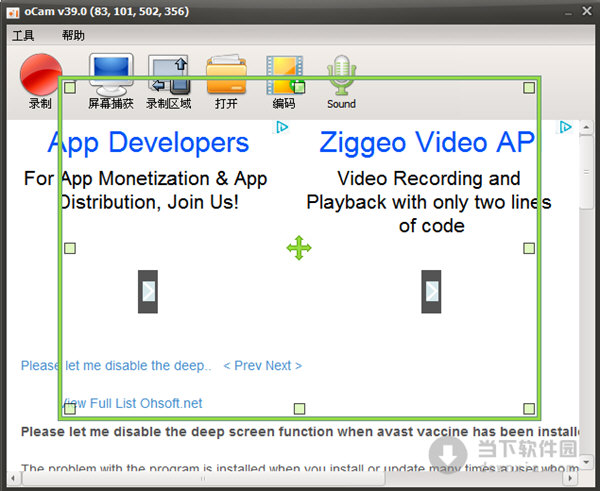This screenshot has height=491, width=600.
Task: Click the '< Prev' link
Action: tap(243, 366)
